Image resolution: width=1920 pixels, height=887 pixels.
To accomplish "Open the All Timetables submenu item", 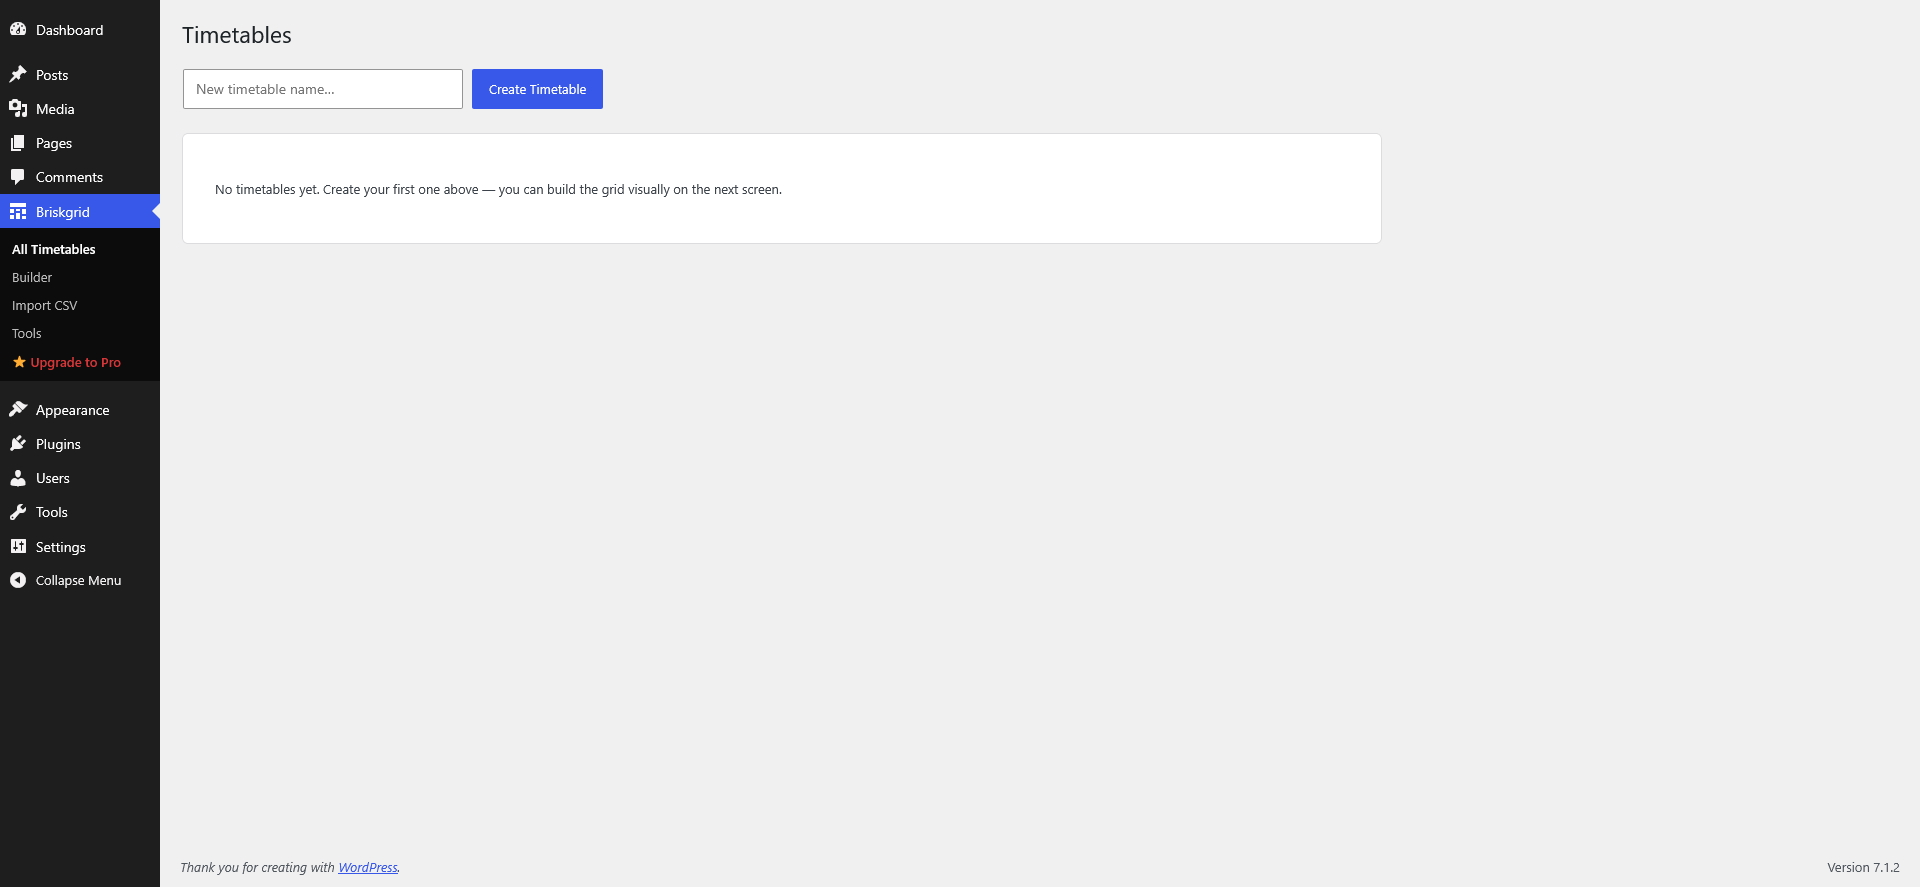I will coord(54,249).
